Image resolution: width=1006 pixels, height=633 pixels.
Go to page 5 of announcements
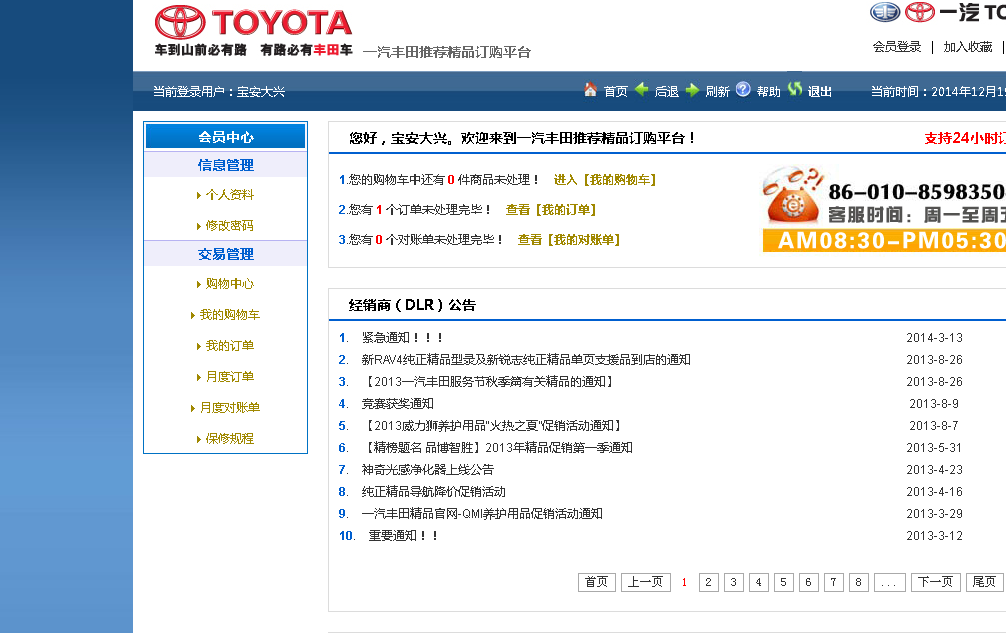tap(783, 582)
